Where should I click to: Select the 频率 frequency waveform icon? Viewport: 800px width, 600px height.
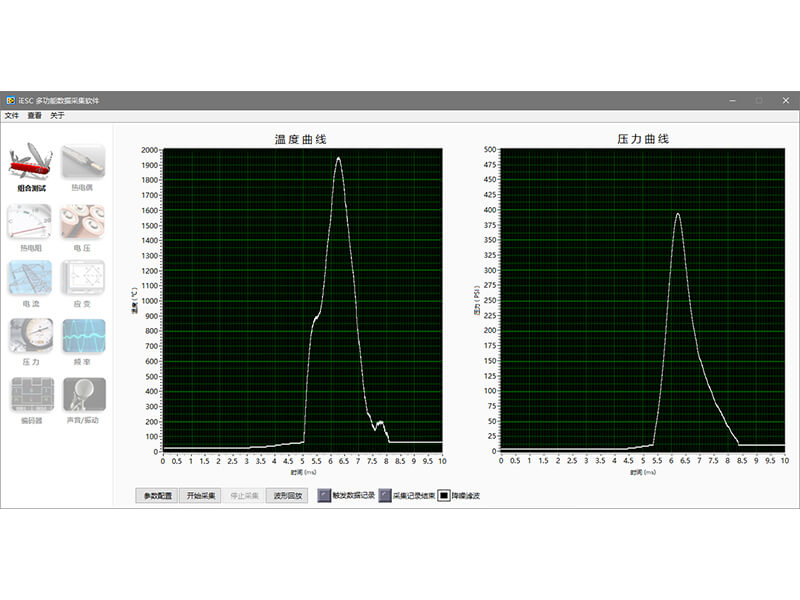pos(83,336)
